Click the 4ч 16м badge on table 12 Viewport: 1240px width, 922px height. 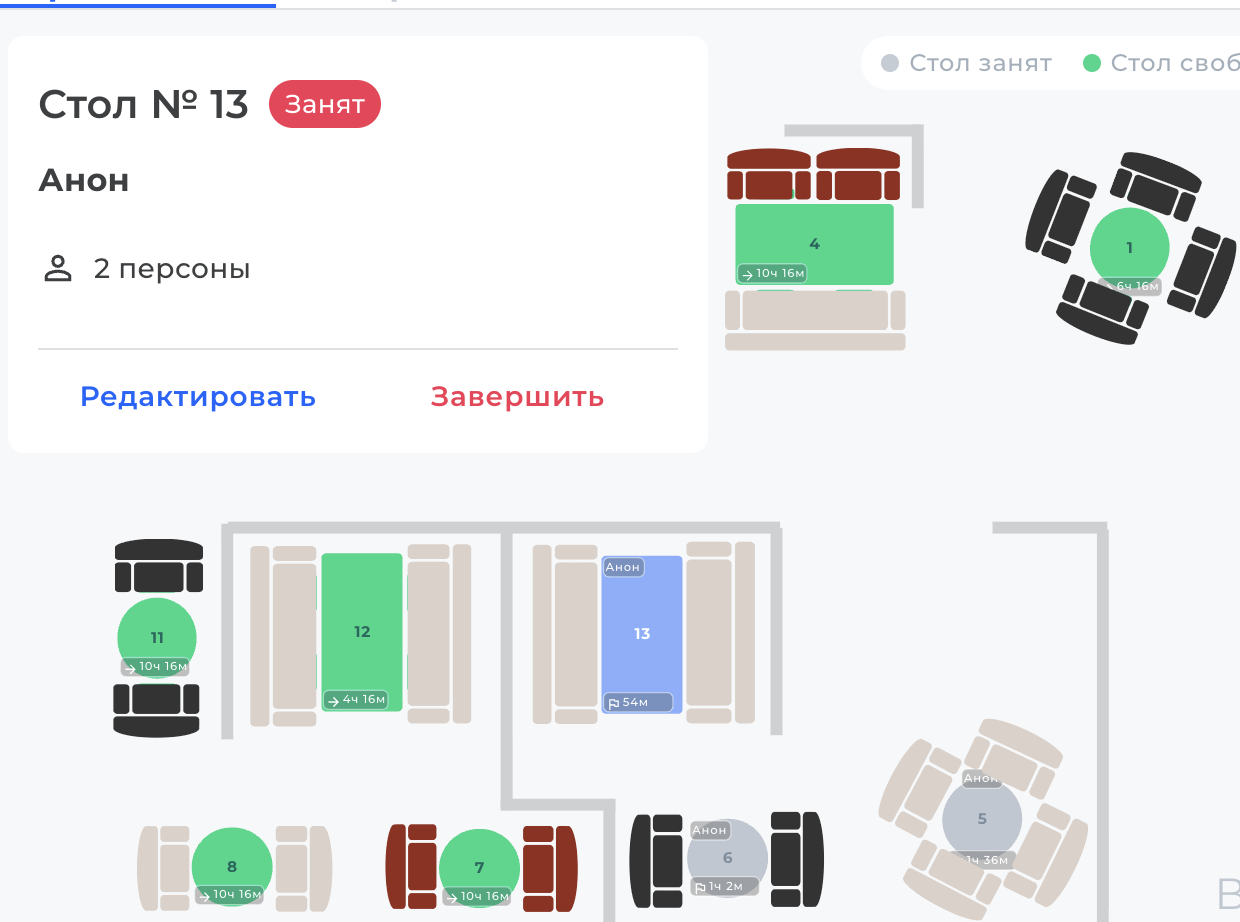[356, 700]
